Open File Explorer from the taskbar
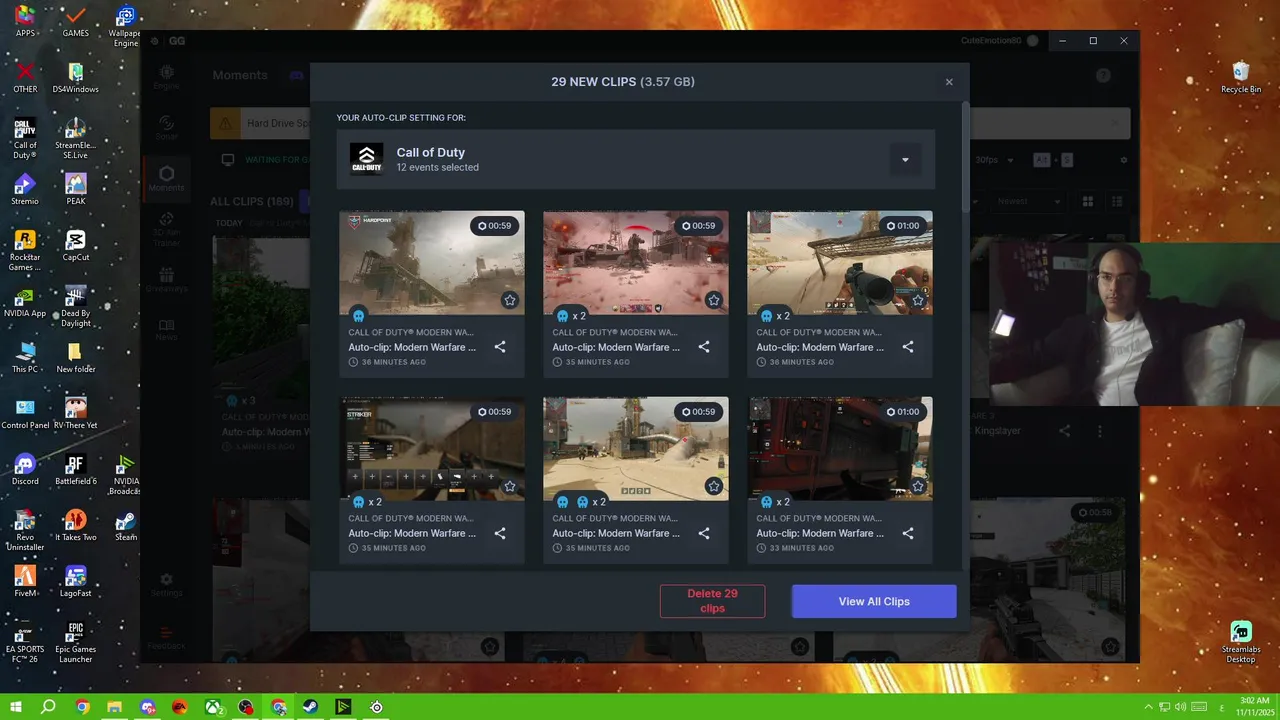Screen dimensions: 1280x720 [x=115, y=707]
